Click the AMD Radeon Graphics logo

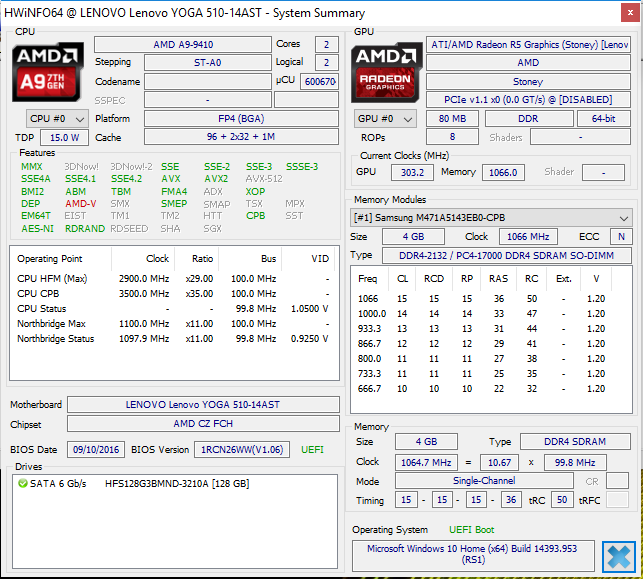click(387, 72)
